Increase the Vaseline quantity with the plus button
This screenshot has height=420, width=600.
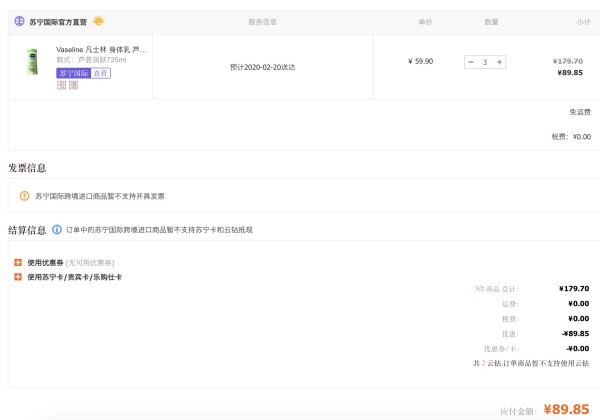coord(499,62)
